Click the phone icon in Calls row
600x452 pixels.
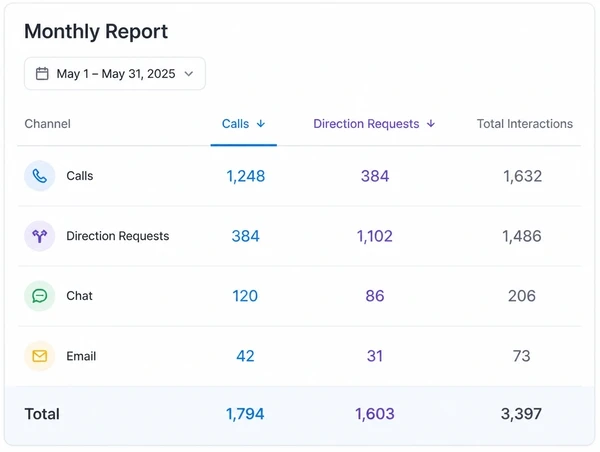click(40, 176)
